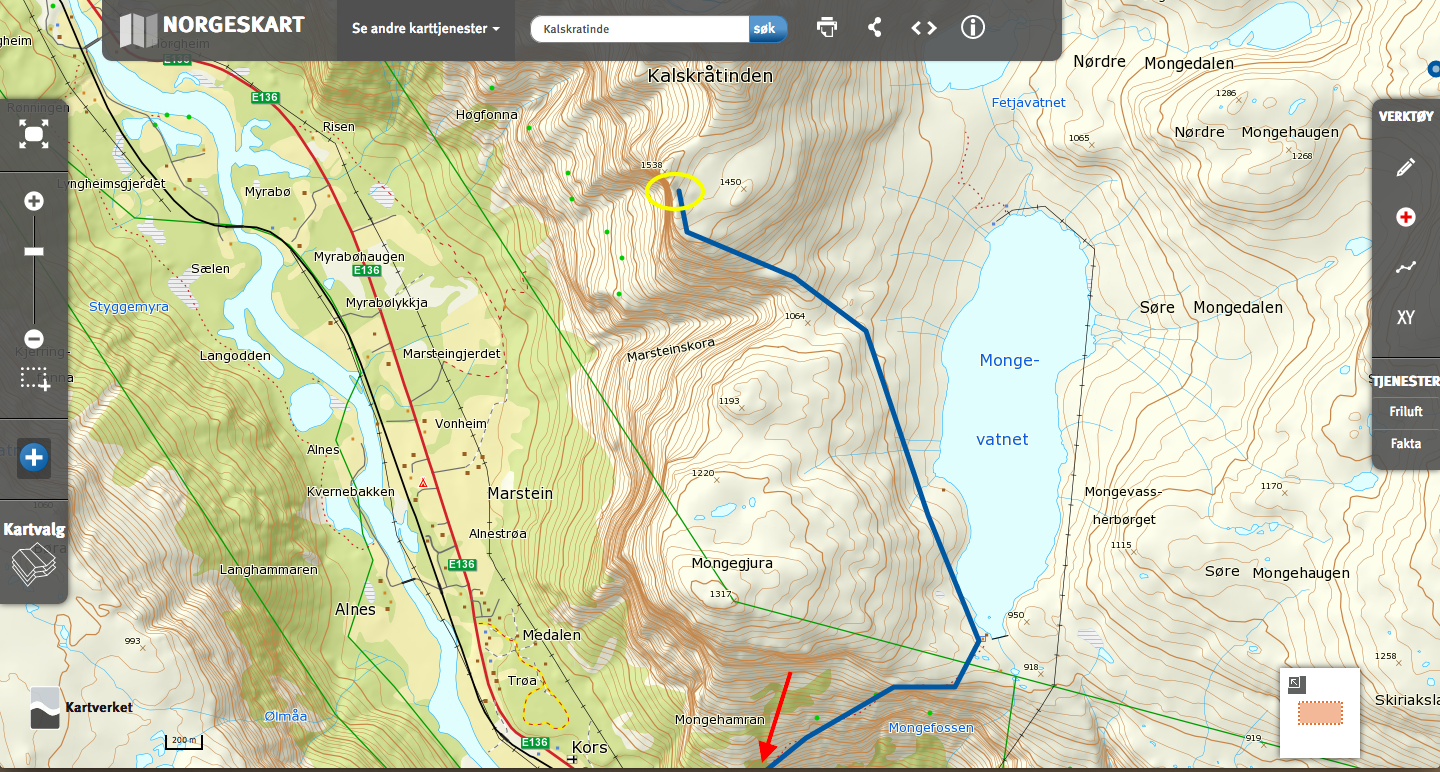Click the blue plus add button
The image size is (1440, 772).
click(x=34, y=458)
